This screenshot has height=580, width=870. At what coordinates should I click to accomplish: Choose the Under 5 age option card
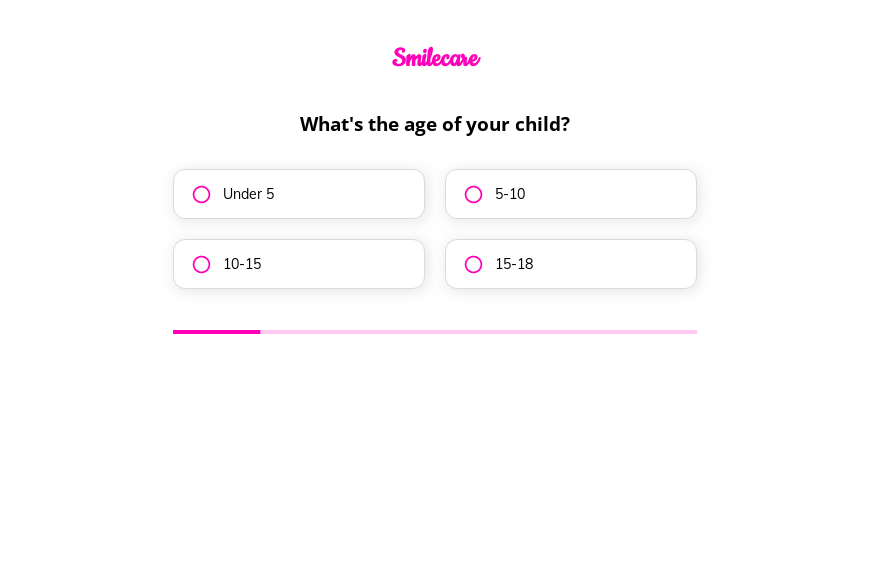[x=299, y=194]
